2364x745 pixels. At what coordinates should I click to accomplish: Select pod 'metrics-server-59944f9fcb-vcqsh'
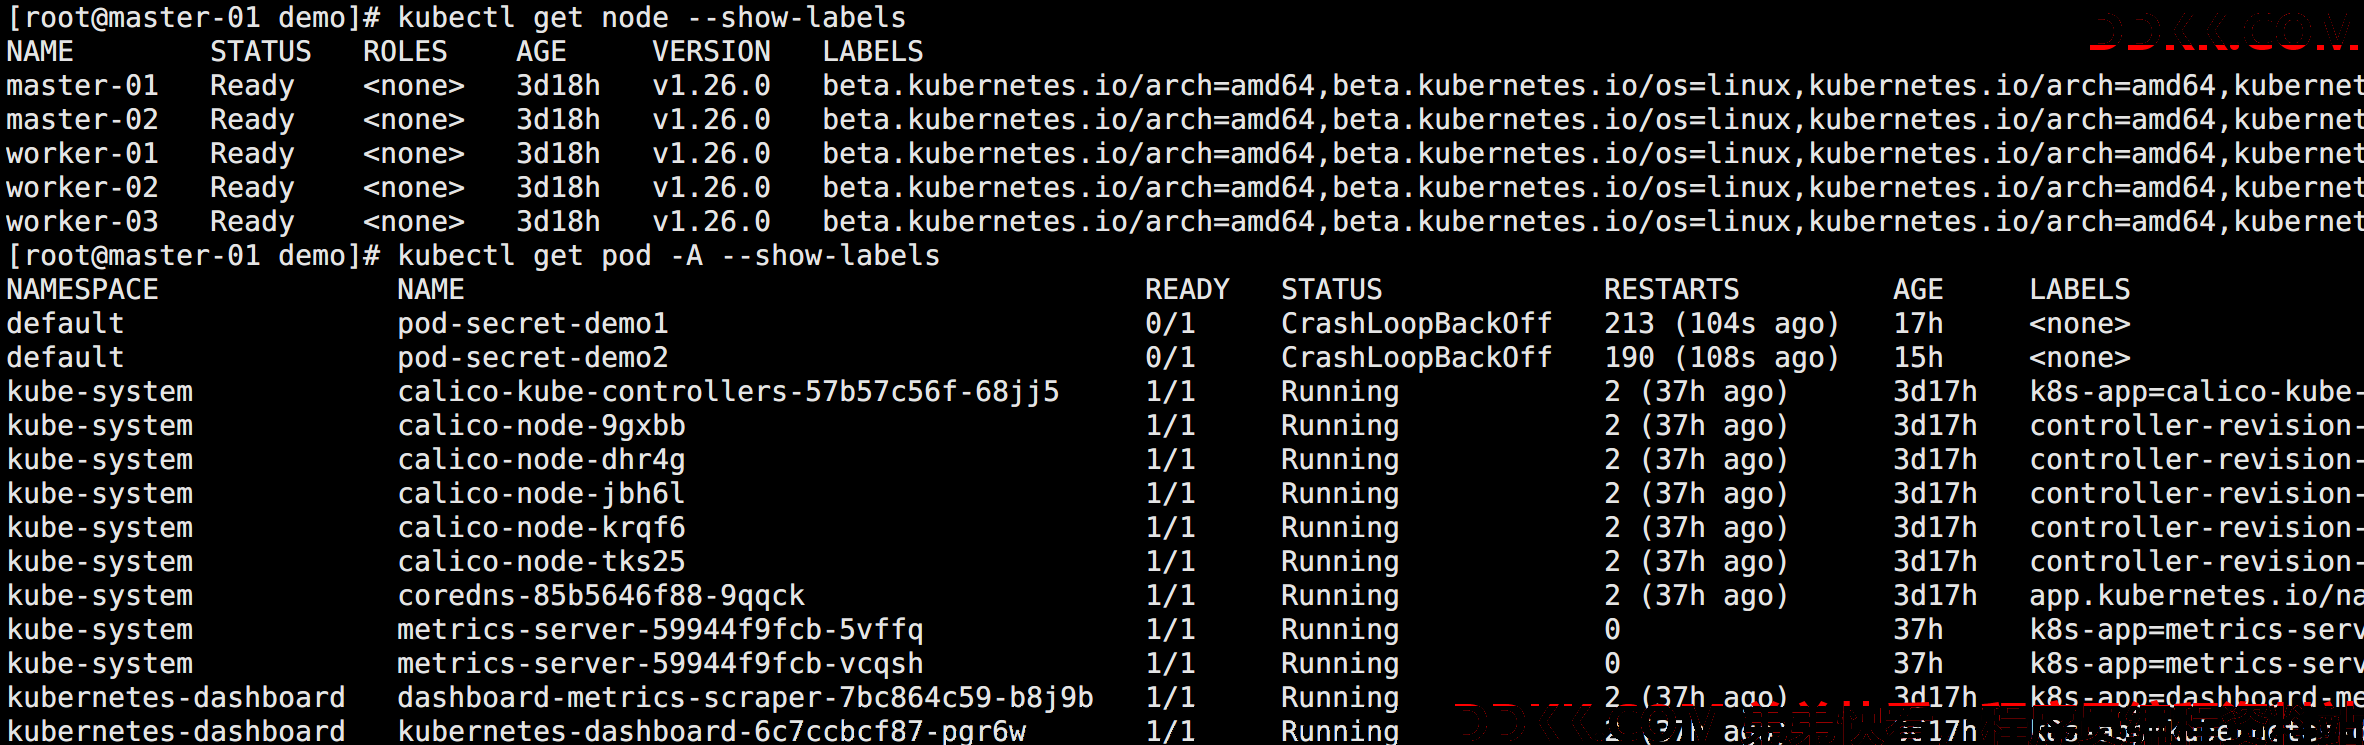coord(660,664)
